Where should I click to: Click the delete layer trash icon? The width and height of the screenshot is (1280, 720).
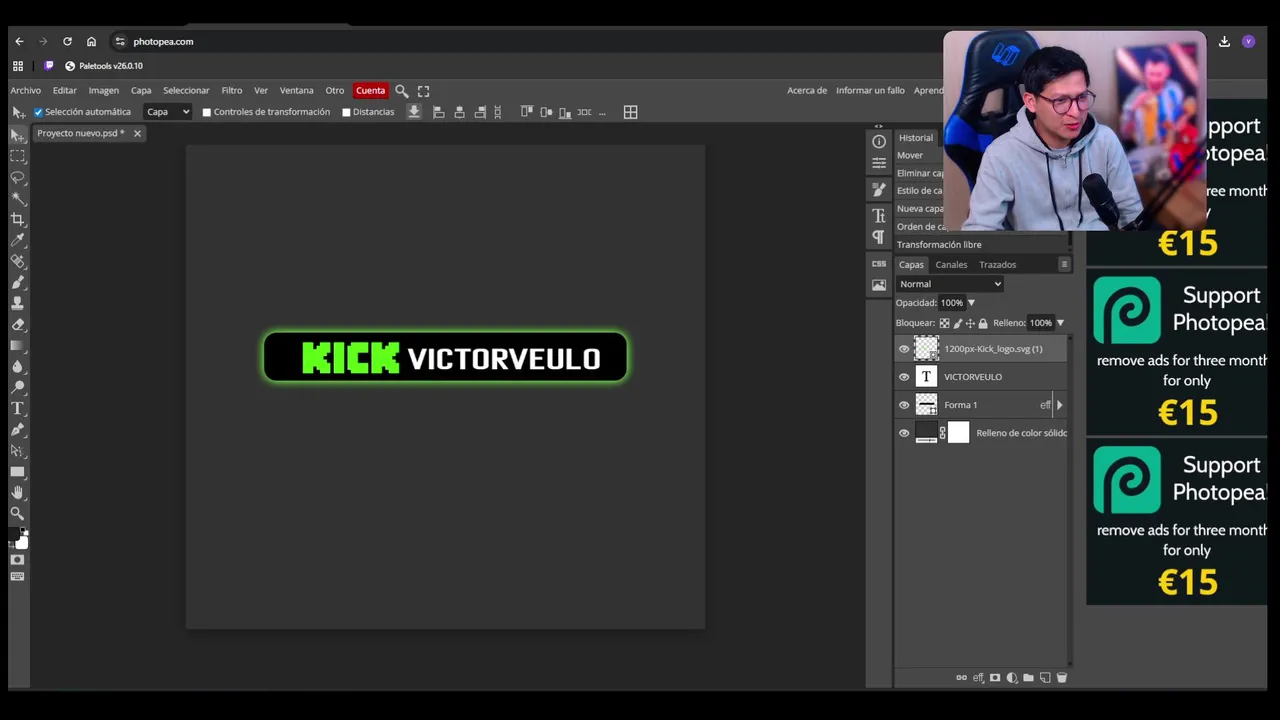pos(1062,678)
